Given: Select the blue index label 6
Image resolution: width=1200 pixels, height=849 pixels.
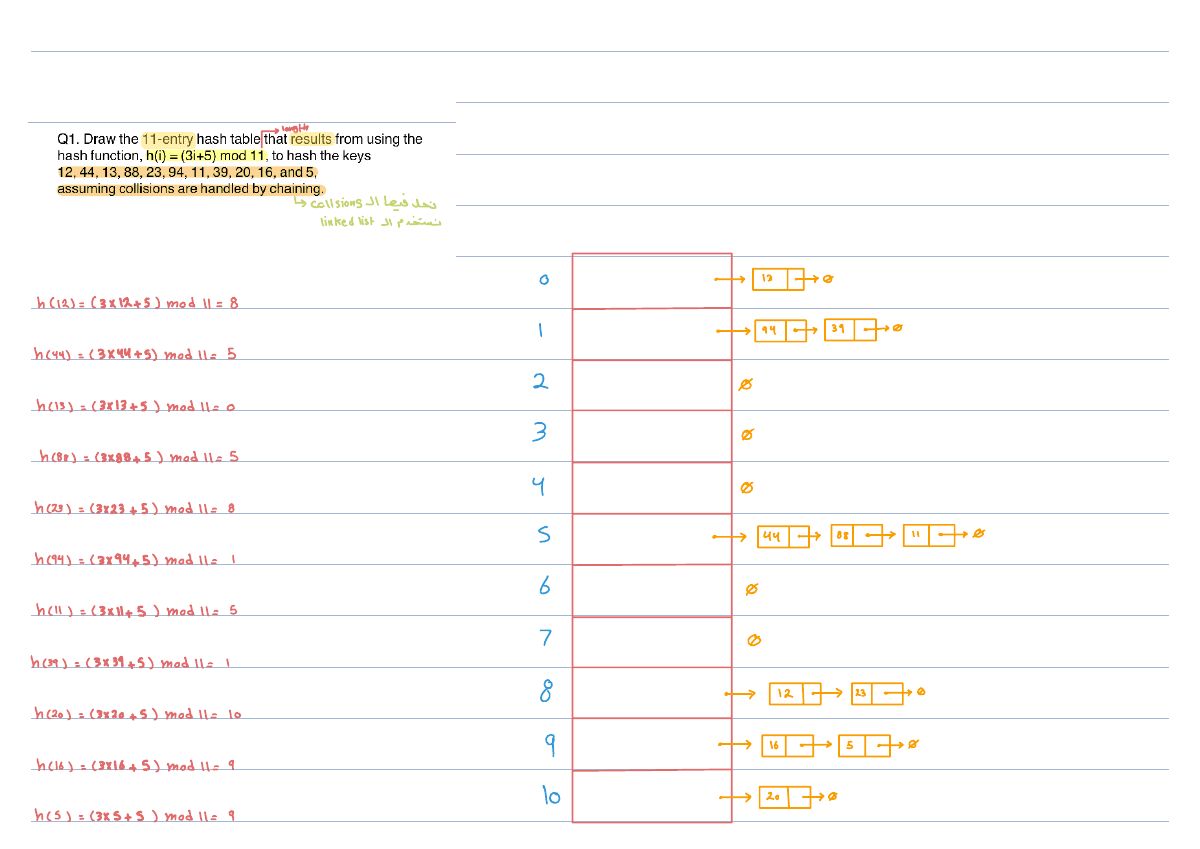Looking at the screenshot, I should pos(545,586).
